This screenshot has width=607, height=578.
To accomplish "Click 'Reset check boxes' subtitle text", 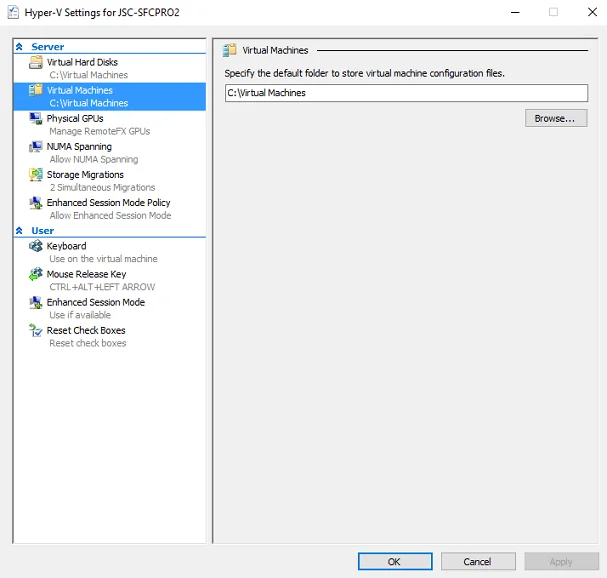I will (x=87, y=343).
